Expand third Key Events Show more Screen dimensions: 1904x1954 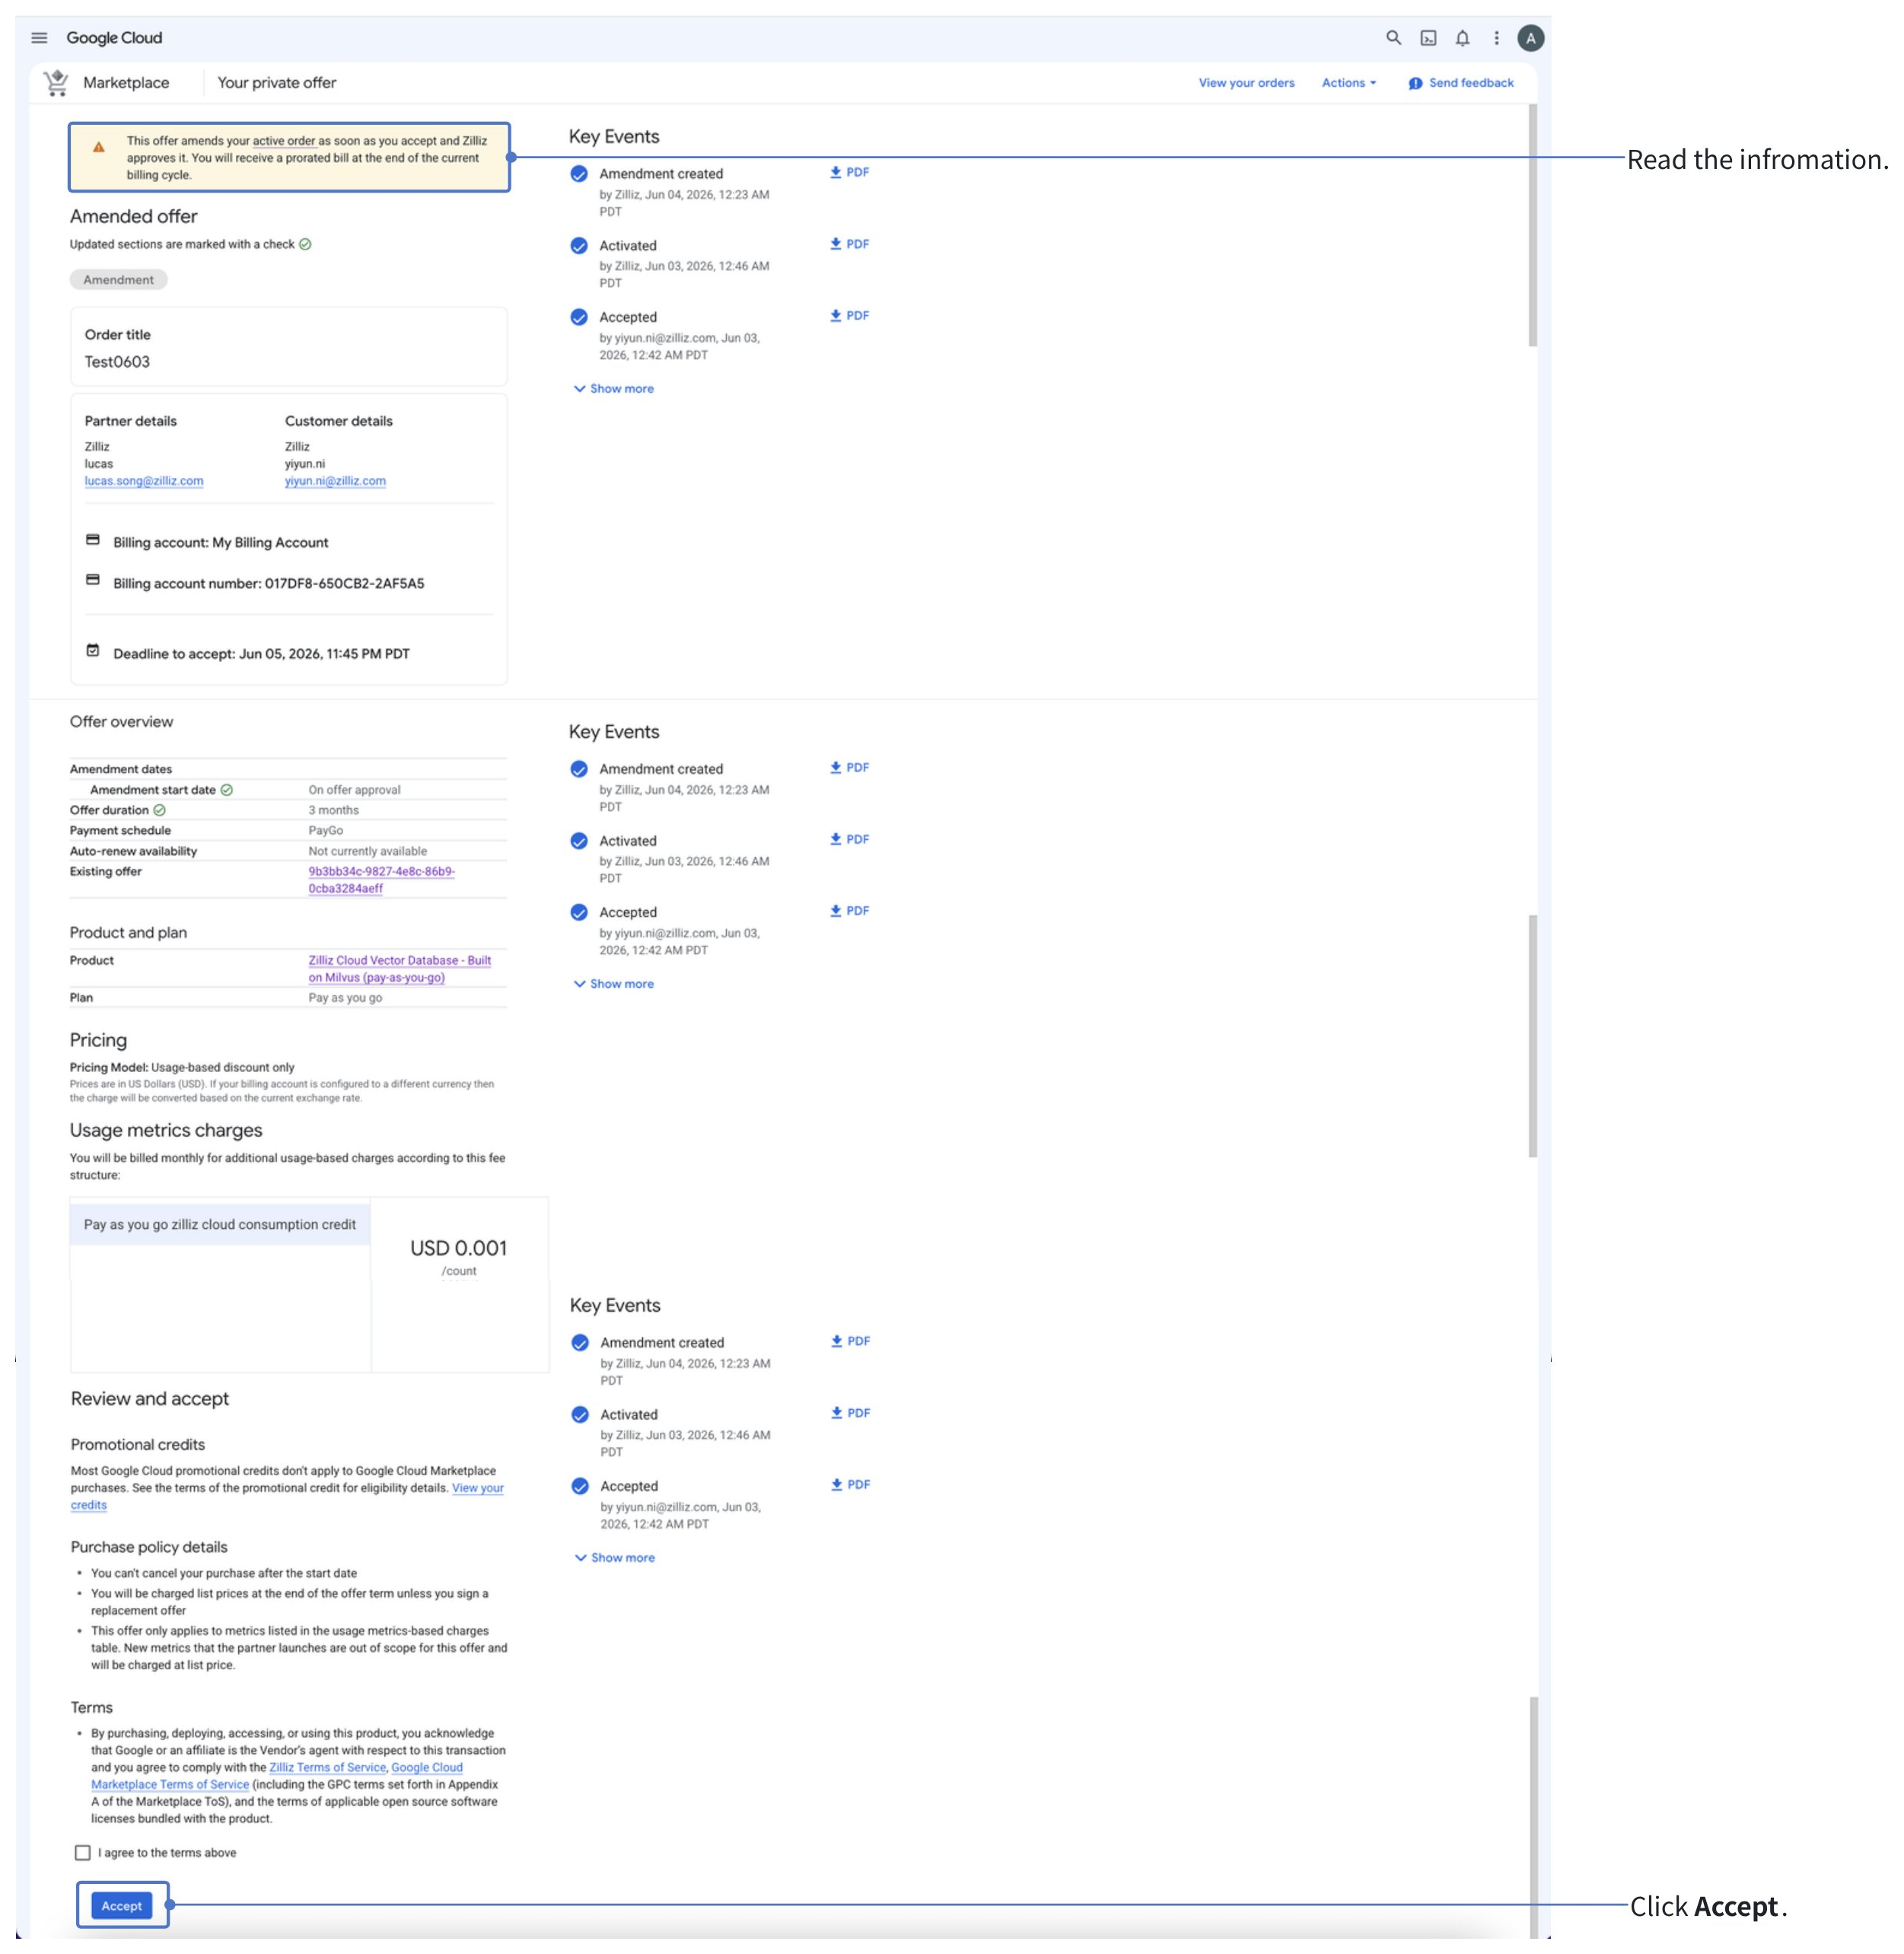coord(614,1558)
